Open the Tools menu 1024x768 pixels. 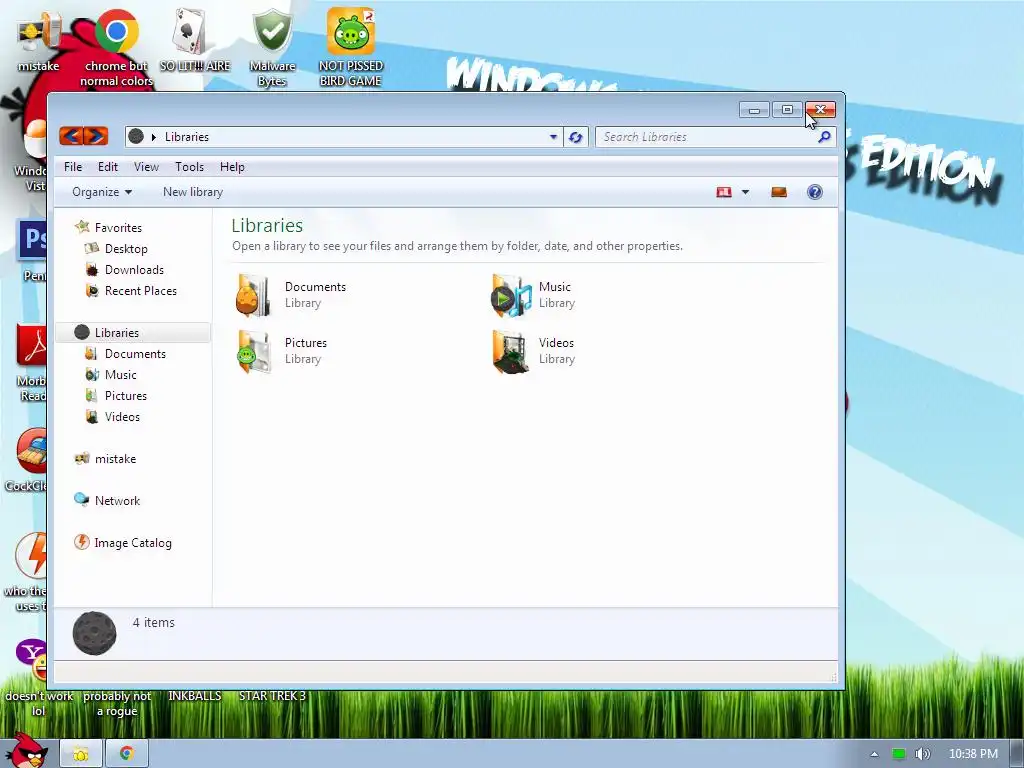189,167
